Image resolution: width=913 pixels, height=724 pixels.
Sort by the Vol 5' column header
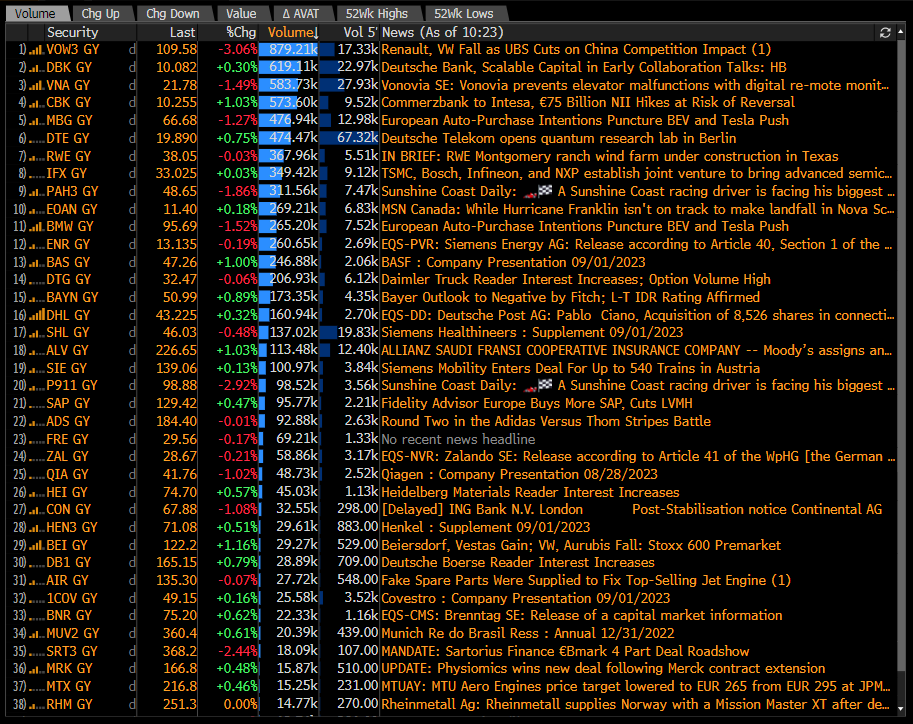tap(360, 33)
